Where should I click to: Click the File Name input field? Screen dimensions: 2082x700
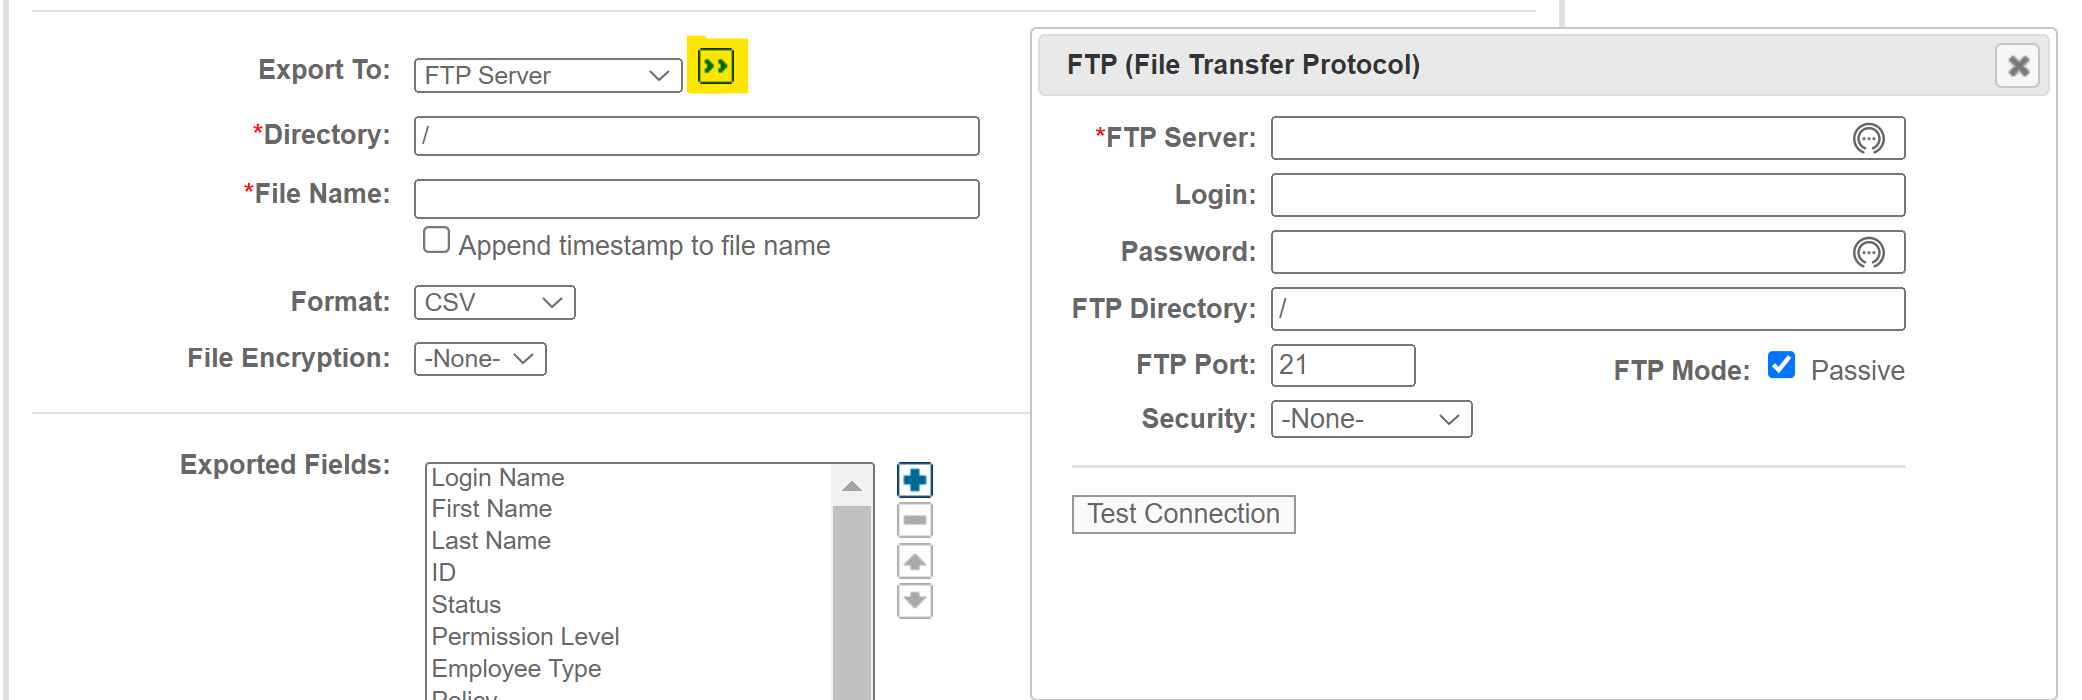[x=697, y=199]
